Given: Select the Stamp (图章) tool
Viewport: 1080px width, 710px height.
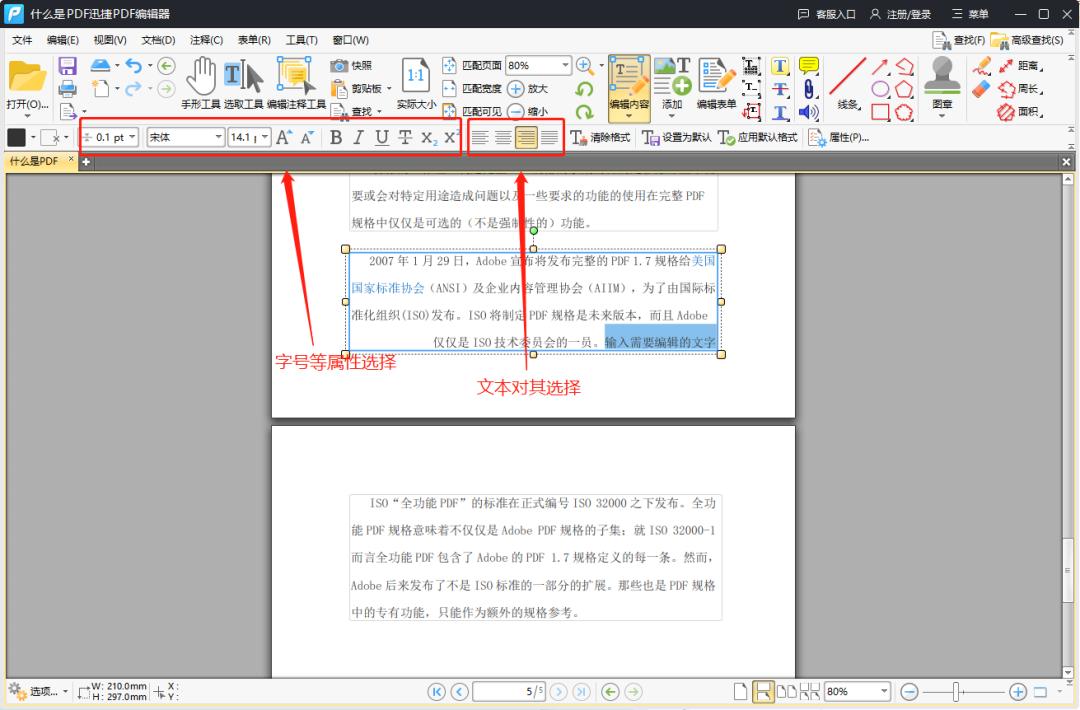Looking at the screenshot, I should click(942, 82).
